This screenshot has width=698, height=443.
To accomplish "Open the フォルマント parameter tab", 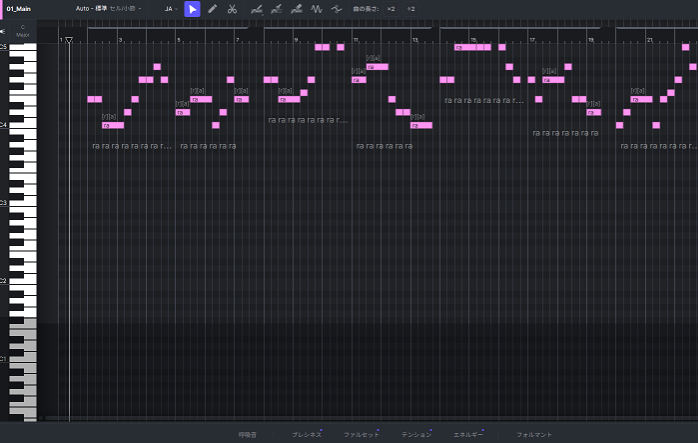I will pyautogui.click(x=534, y=435).
